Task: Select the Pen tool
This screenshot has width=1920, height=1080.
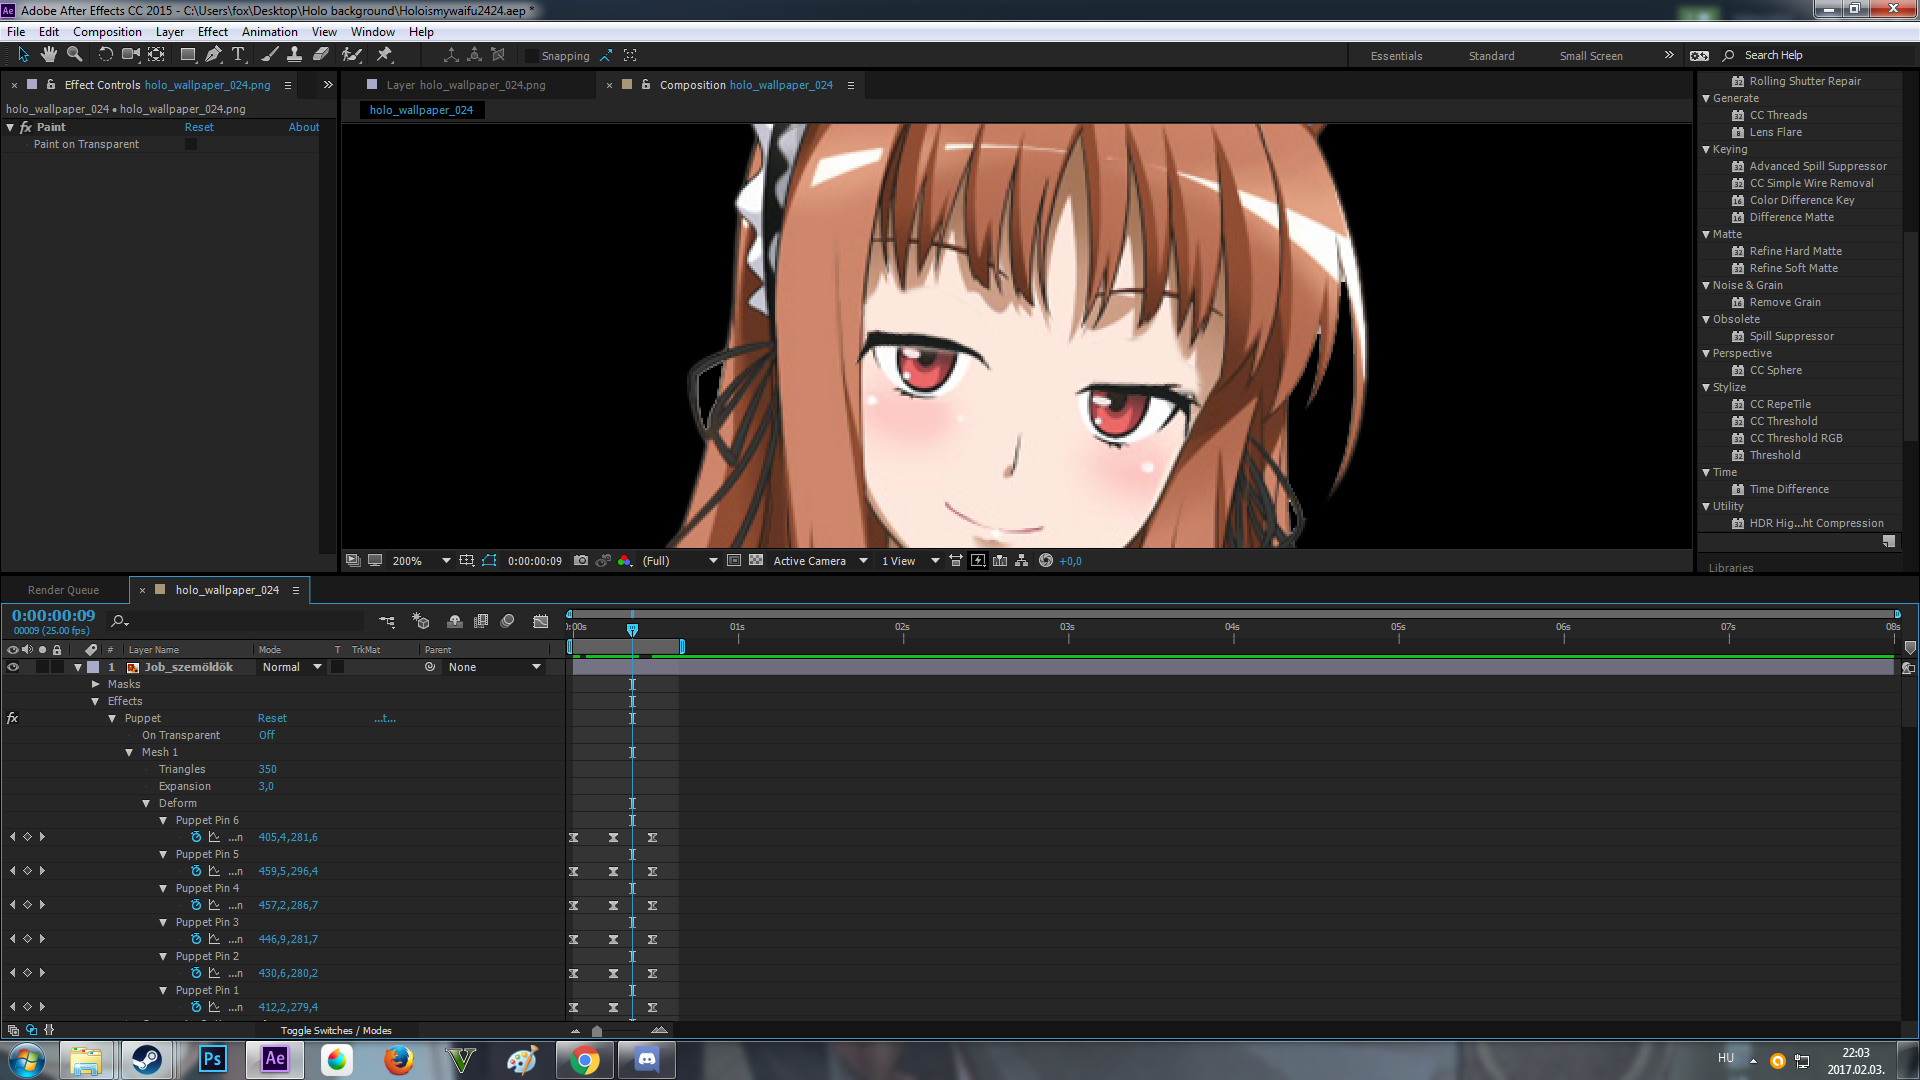Action: point(213,55)
